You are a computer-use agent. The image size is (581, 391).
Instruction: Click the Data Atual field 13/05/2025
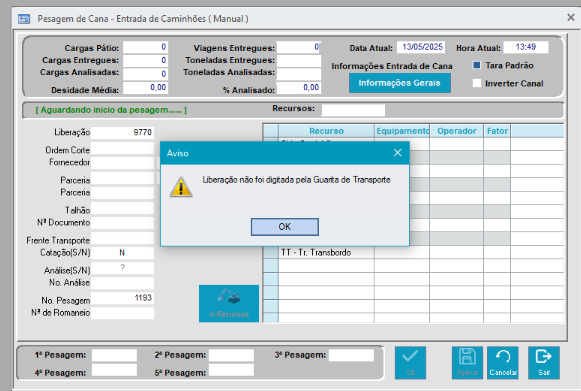click(x=421, y=47)
